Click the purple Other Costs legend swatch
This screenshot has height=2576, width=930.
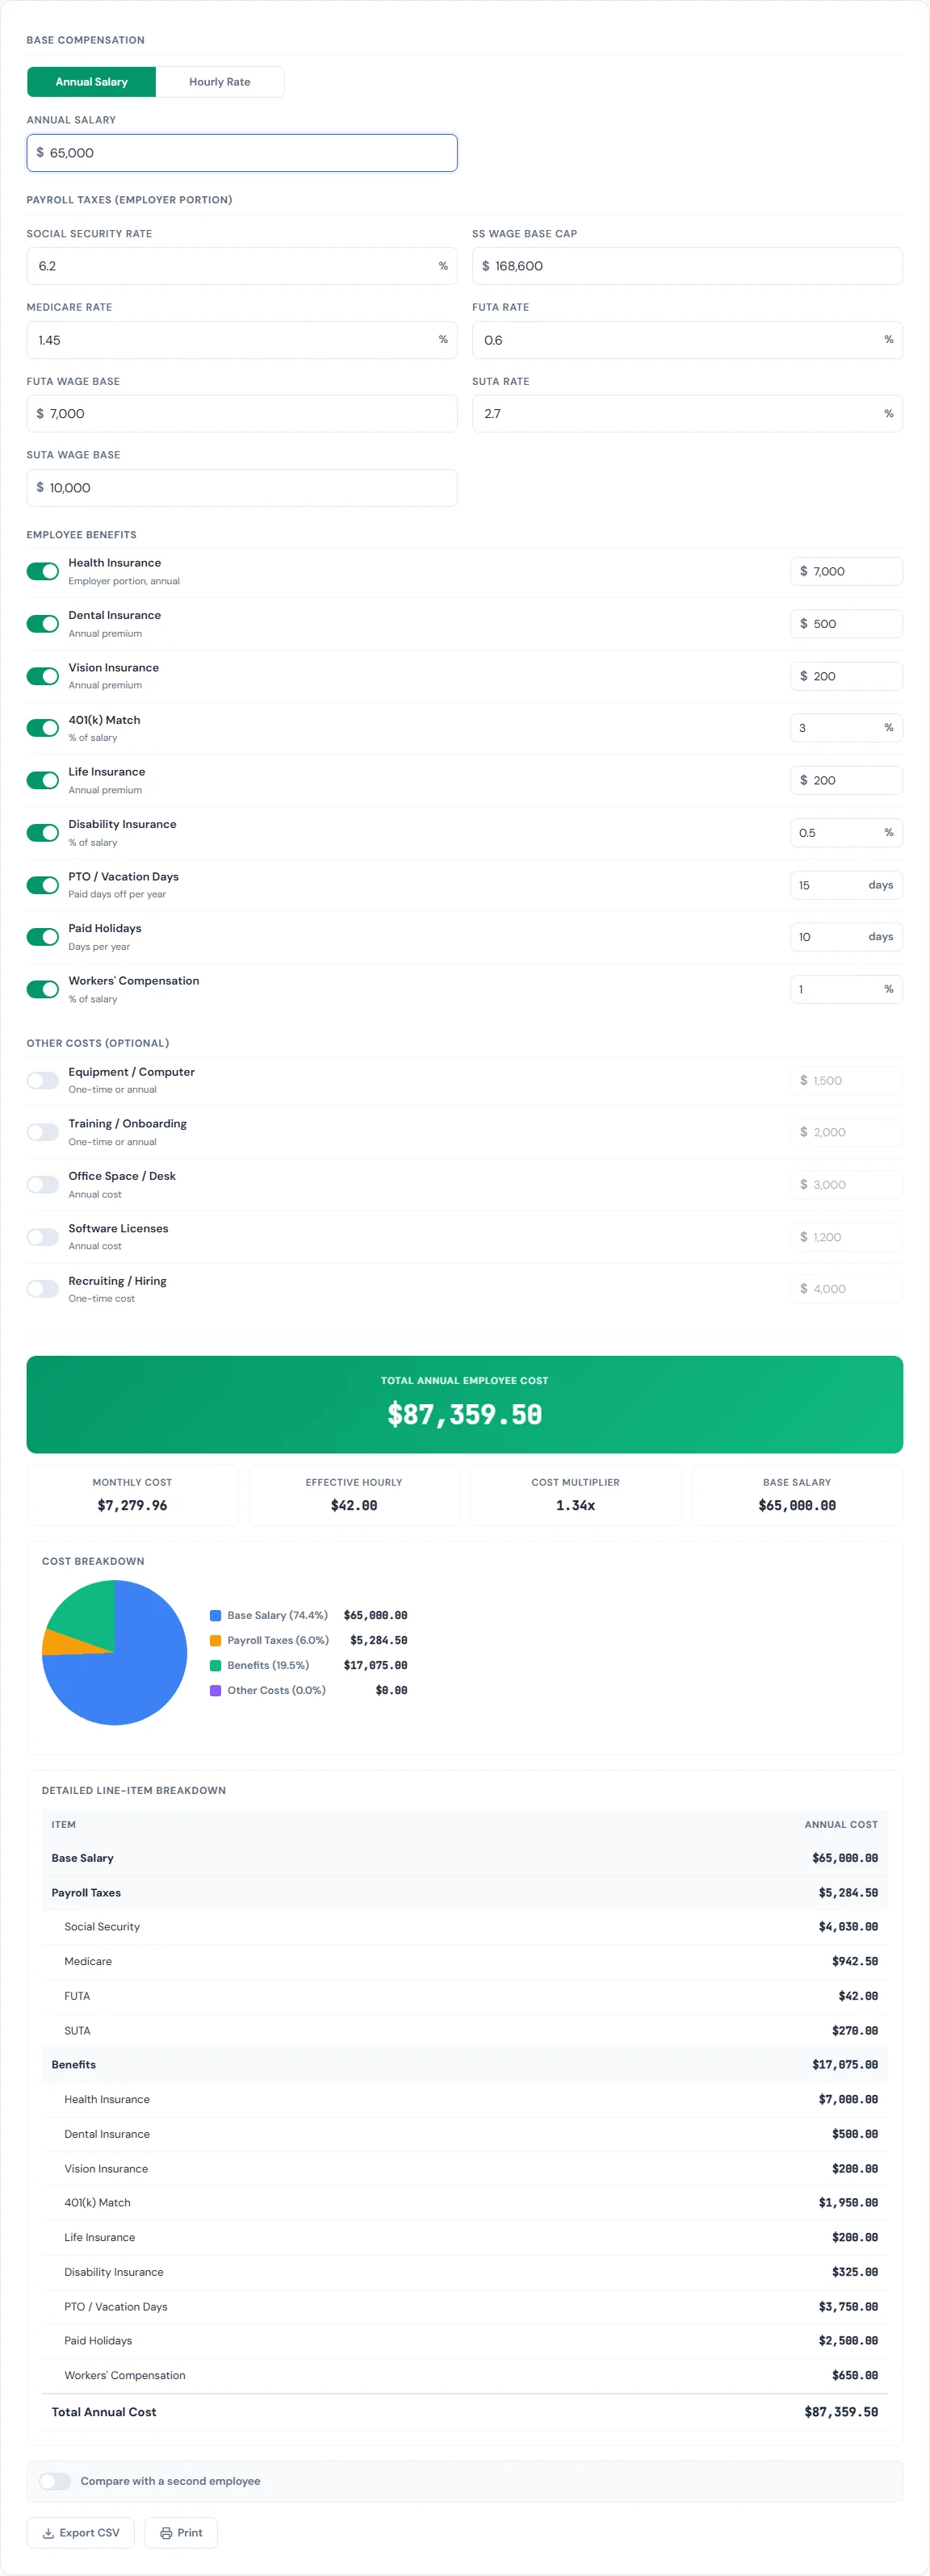click(215, 1690)
